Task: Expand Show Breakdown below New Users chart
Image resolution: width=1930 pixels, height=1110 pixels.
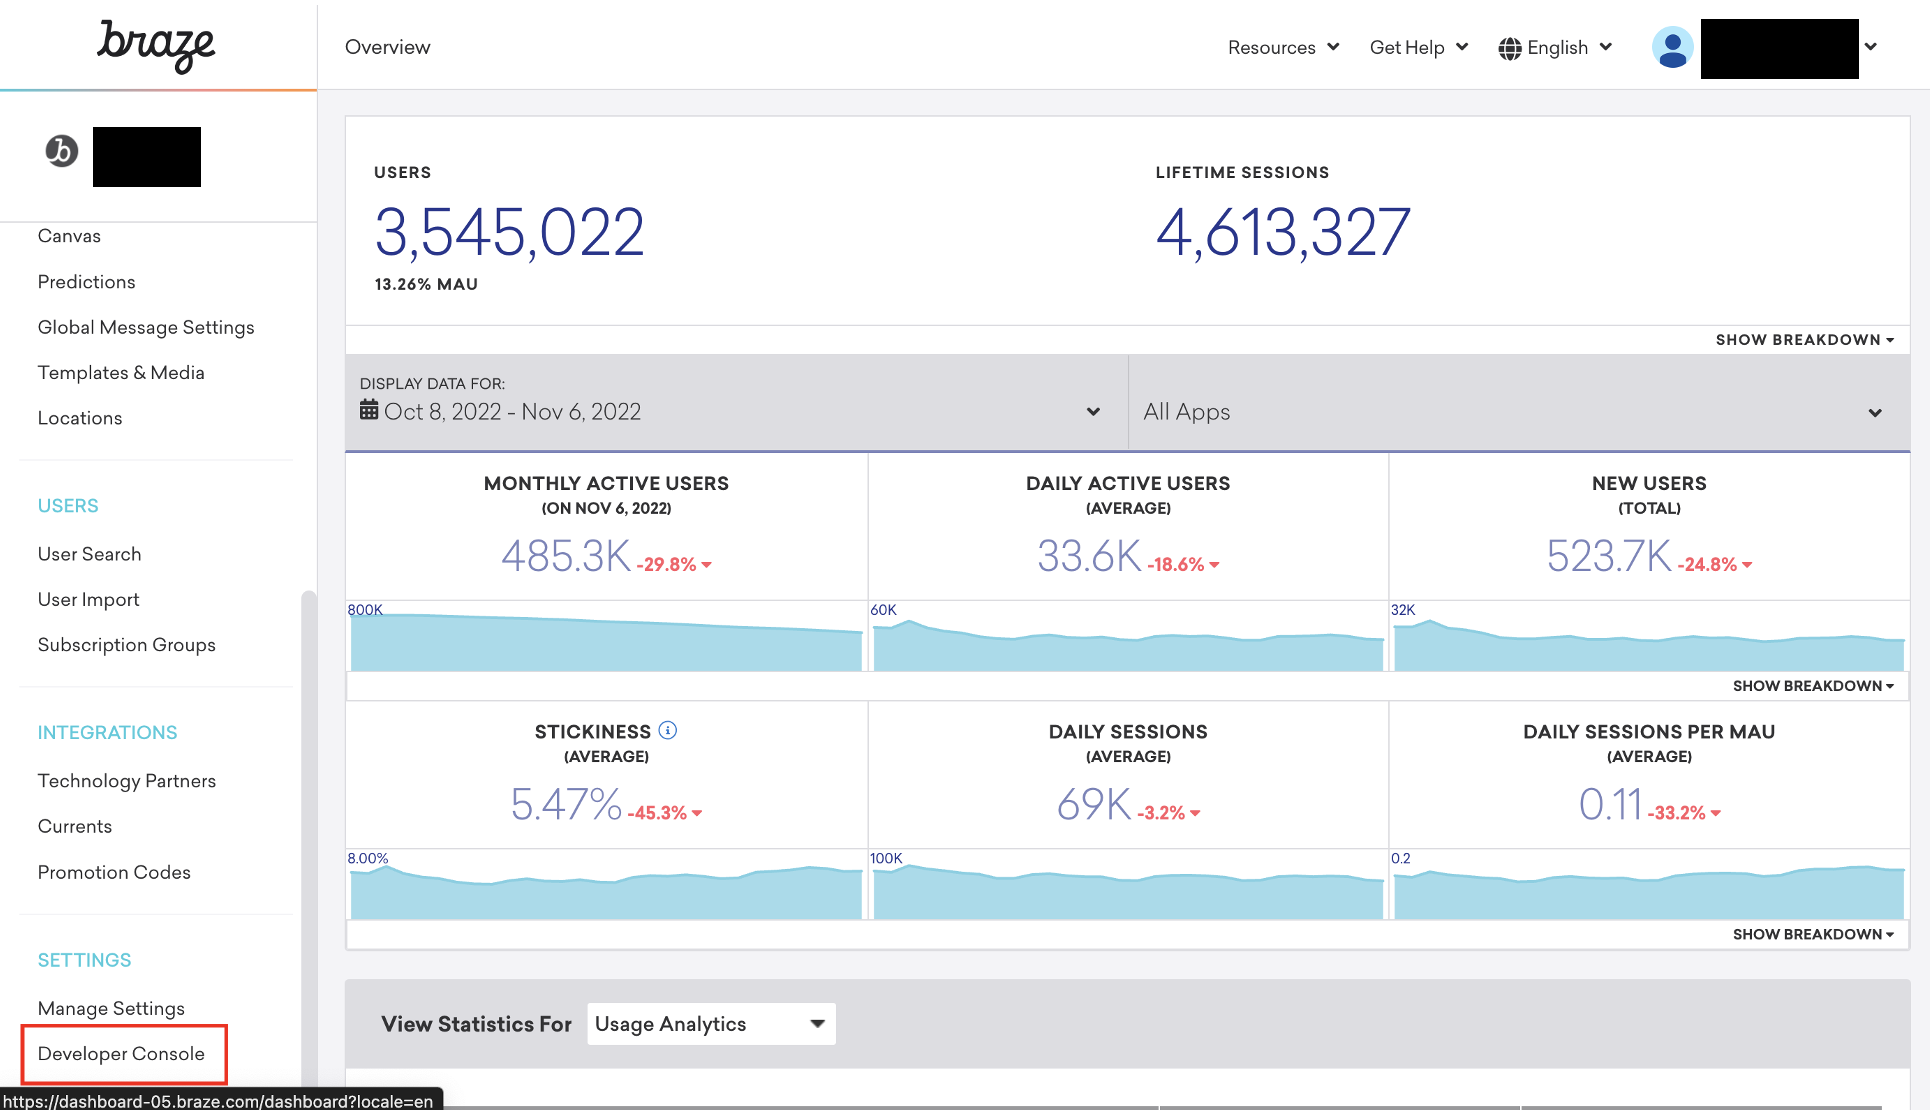Action: (1812, 686)
